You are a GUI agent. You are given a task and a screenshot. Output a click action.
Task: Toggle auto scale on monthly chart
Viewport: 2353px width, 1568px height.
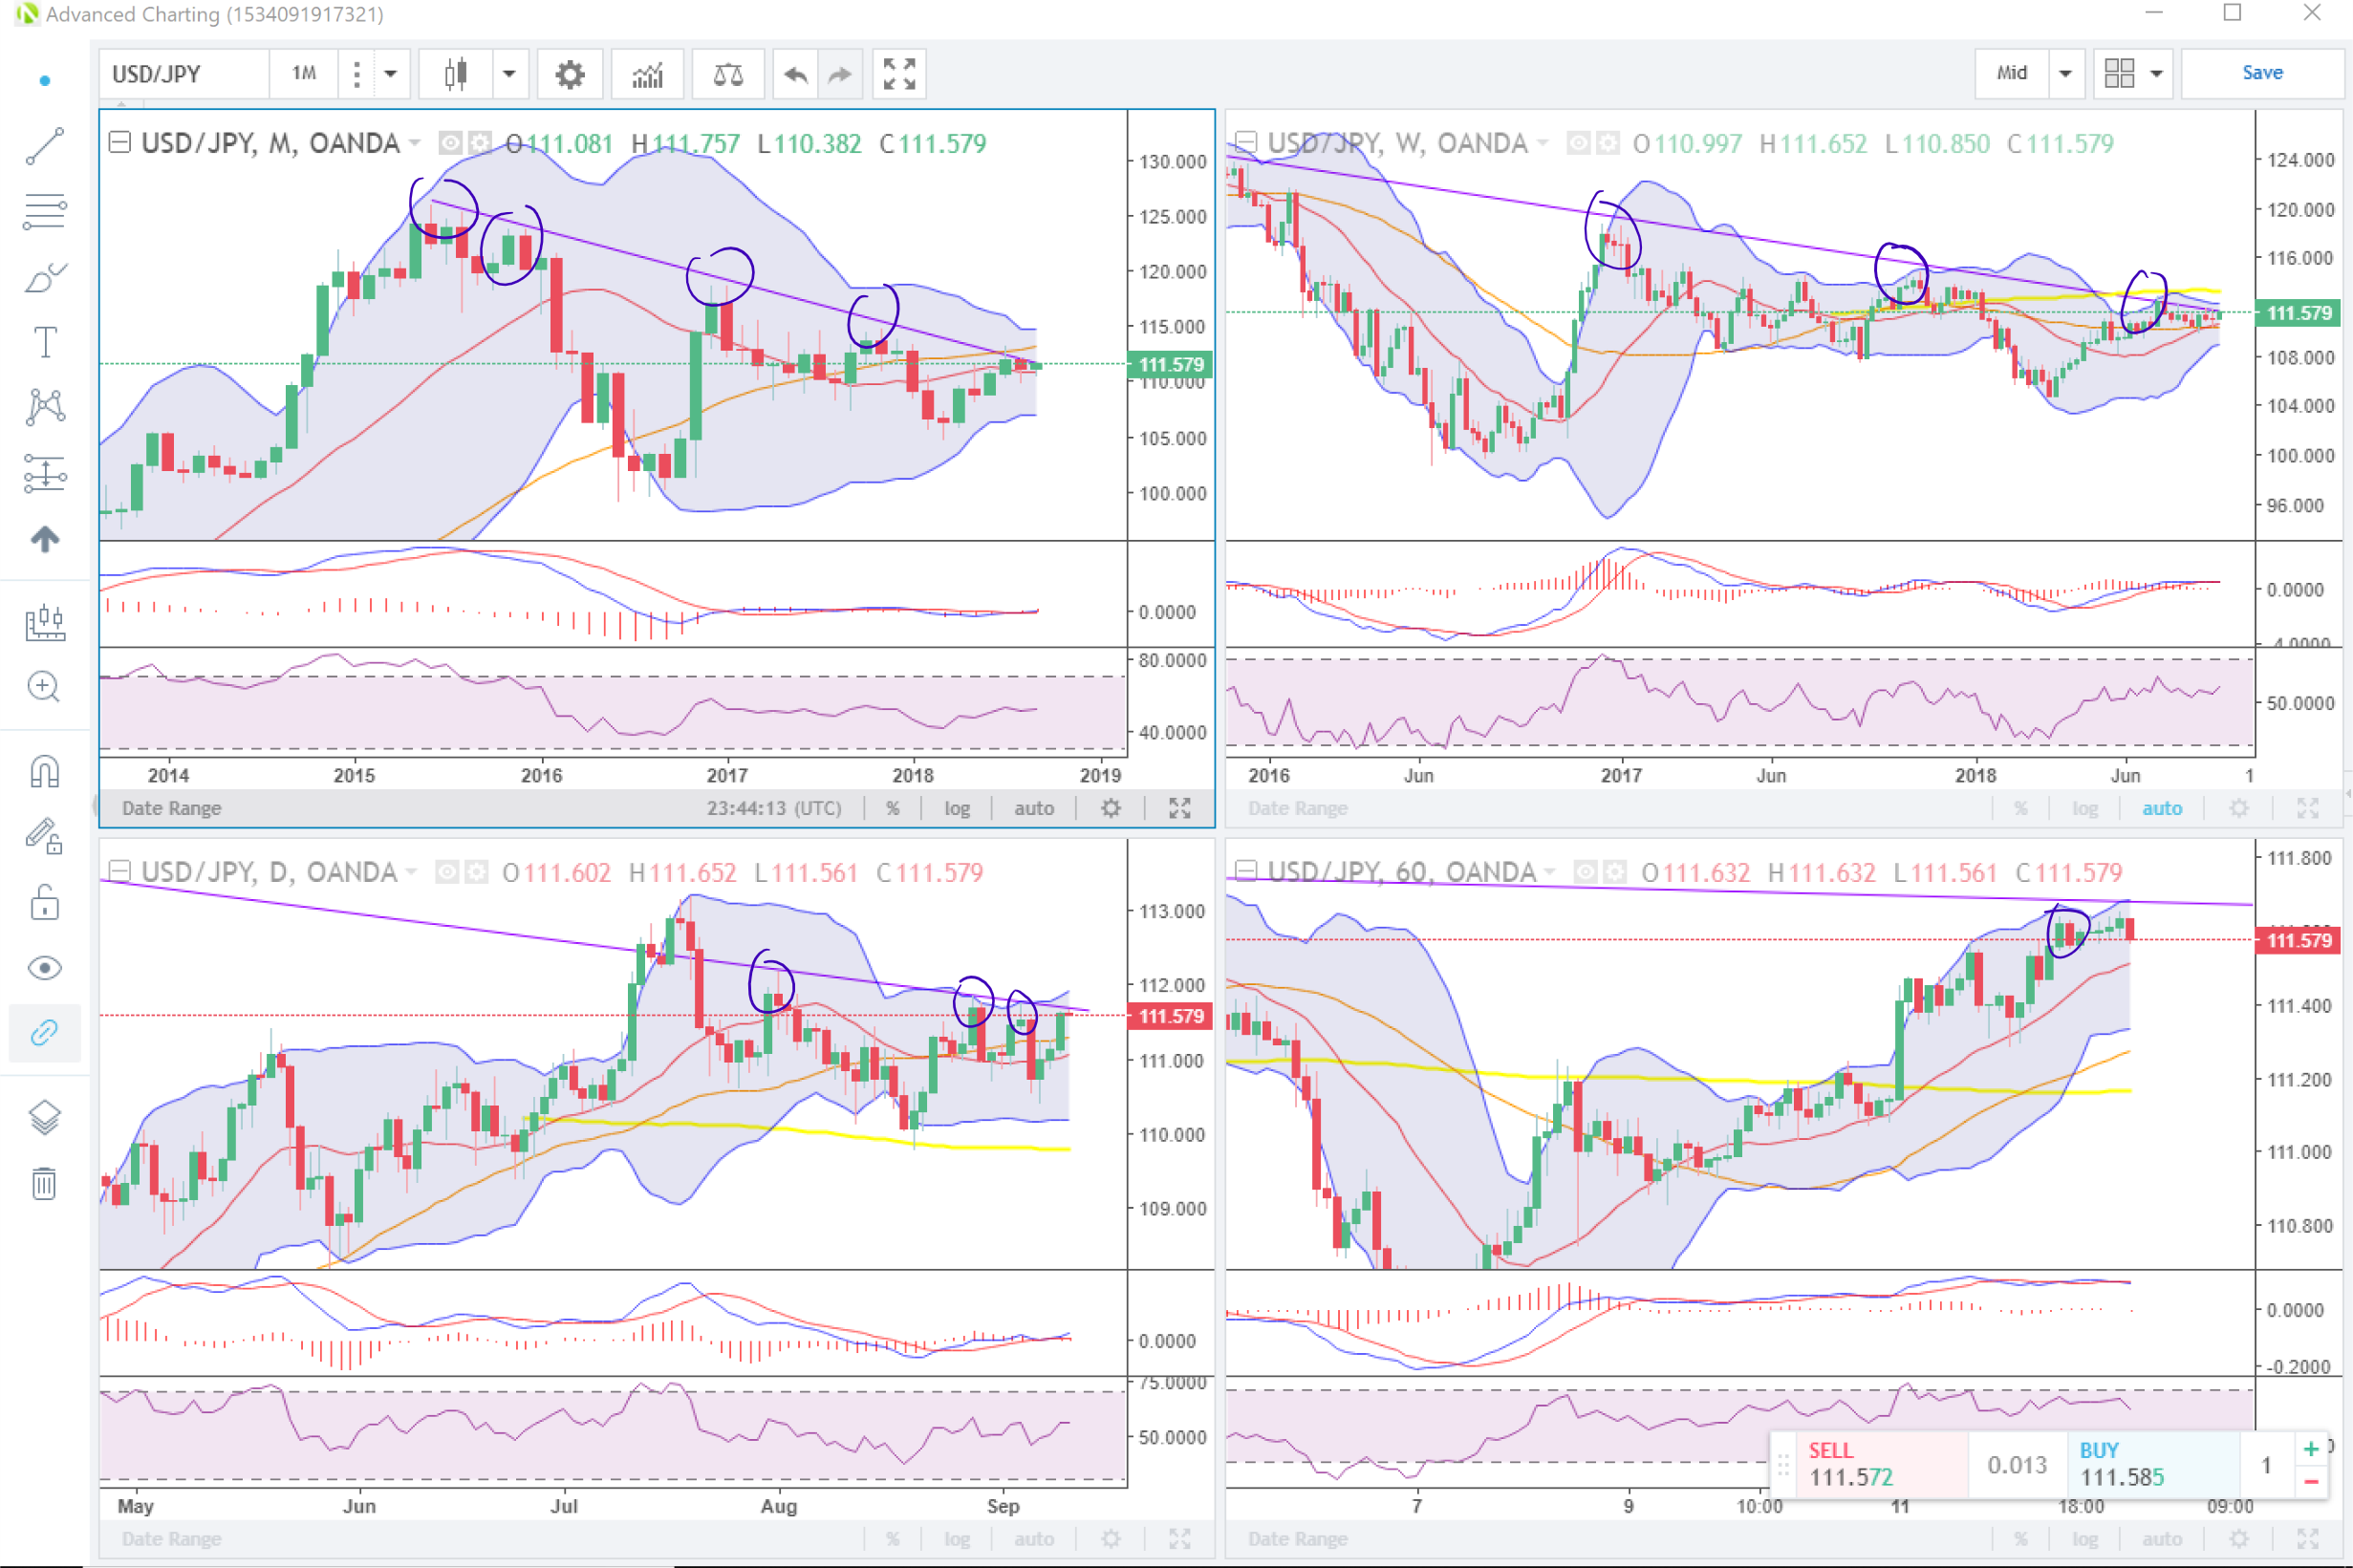(x=1033, y=808)
